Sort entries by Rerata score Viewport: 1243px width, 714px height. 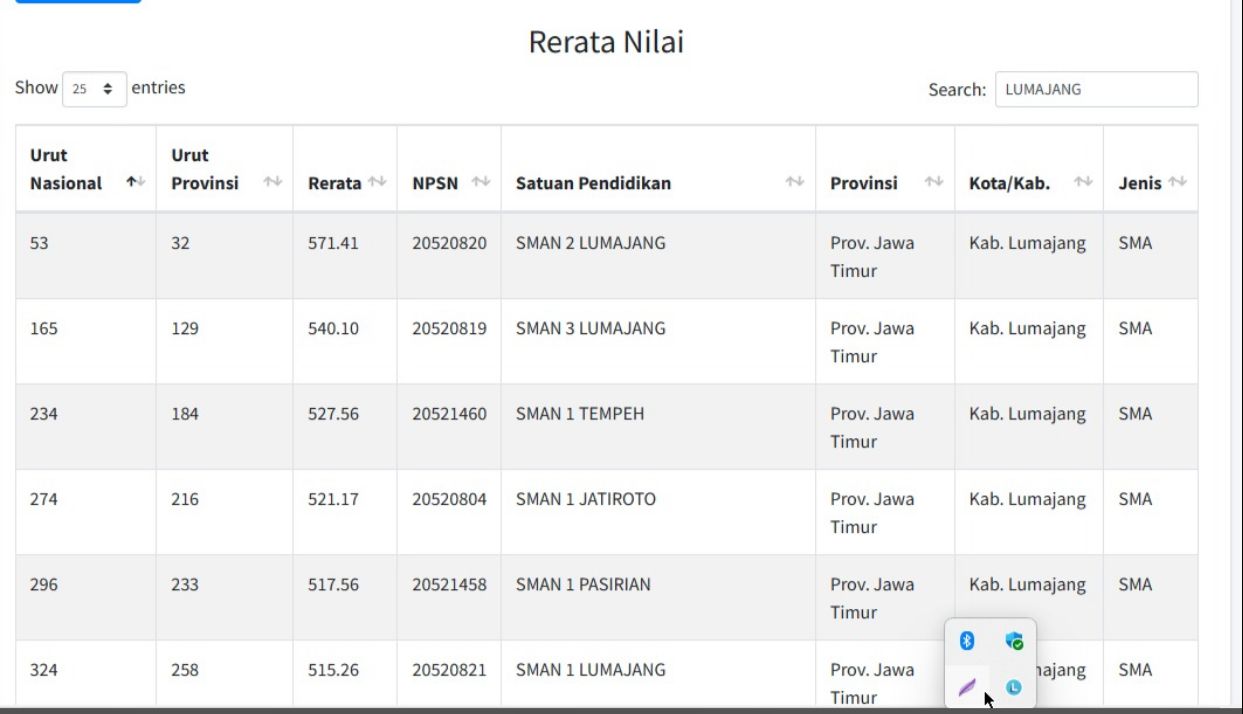tap(376, 182)
